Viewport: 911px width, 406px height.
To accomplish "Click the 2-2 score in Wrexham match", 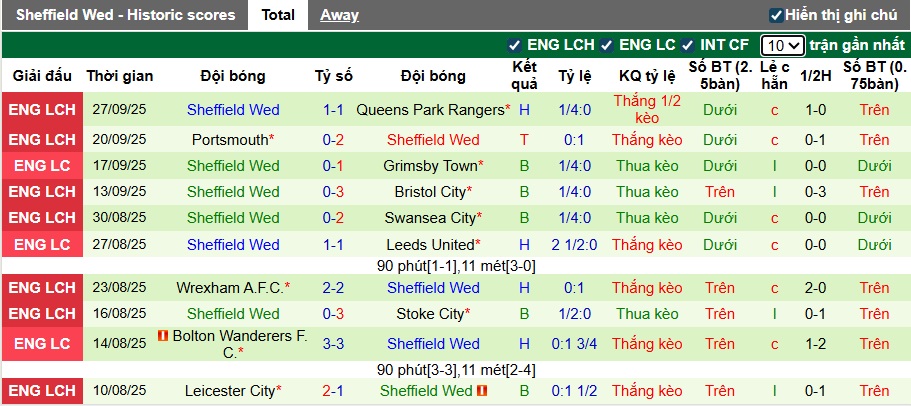I will [x=333, y=288].
